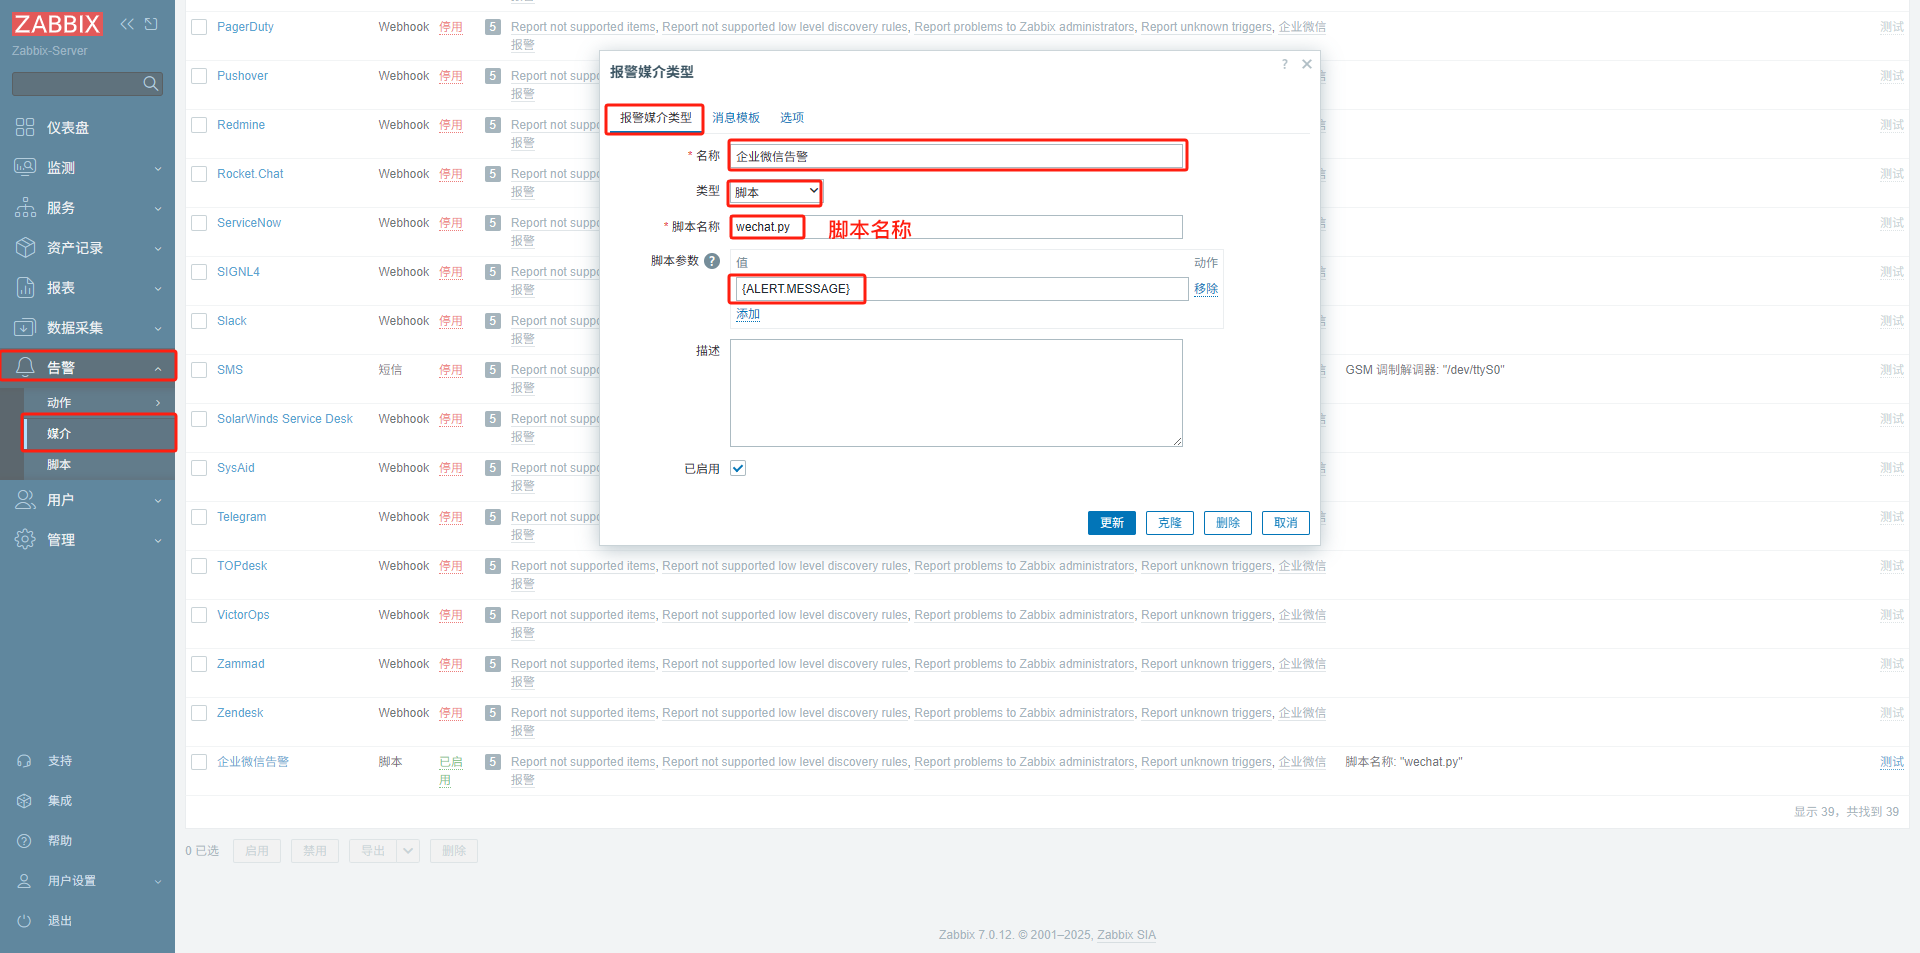This screenshot has width=1920, height=953.
Task: Open the 类型 type dropdown
Action: pos(776,192)
